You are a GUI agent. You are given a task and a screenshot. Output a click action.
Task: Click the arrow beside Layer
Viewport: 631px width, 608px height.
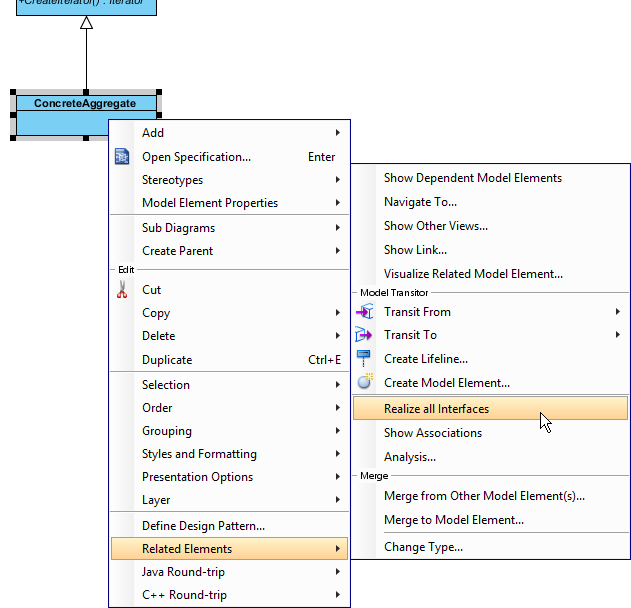338,499
